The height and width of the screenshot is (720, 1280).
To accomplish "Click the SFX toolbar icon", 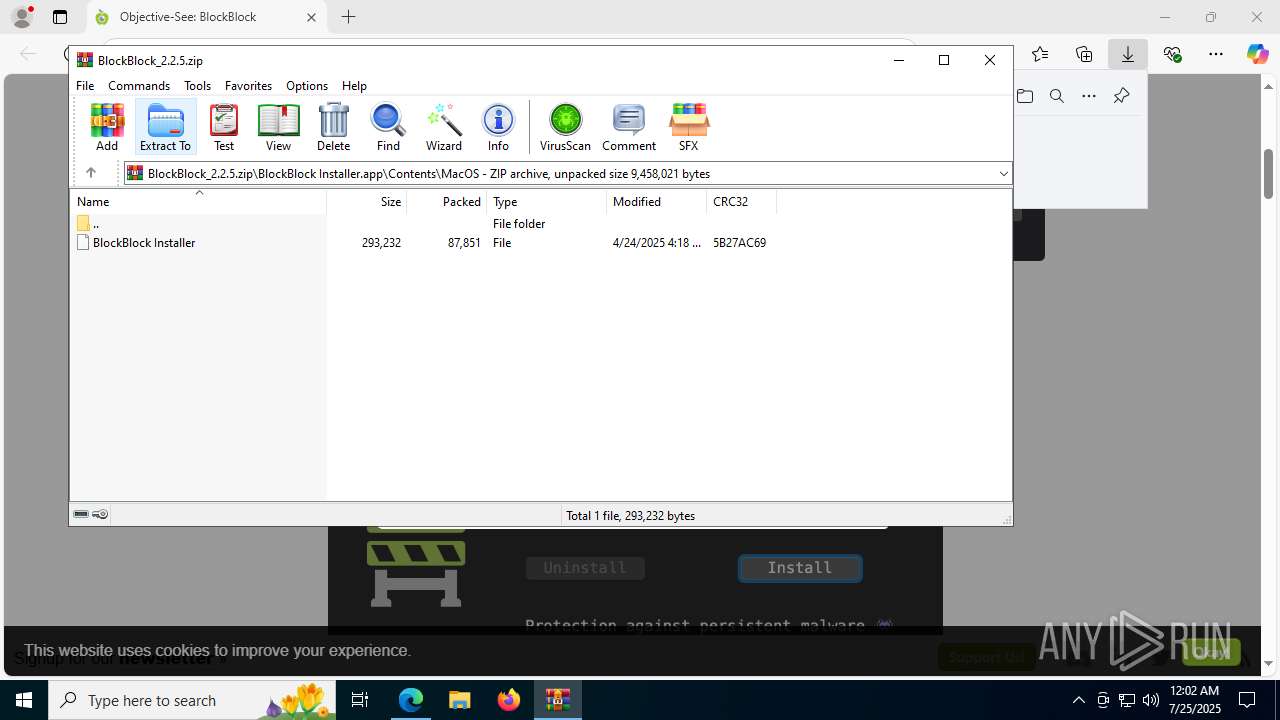I will (688, 127).
